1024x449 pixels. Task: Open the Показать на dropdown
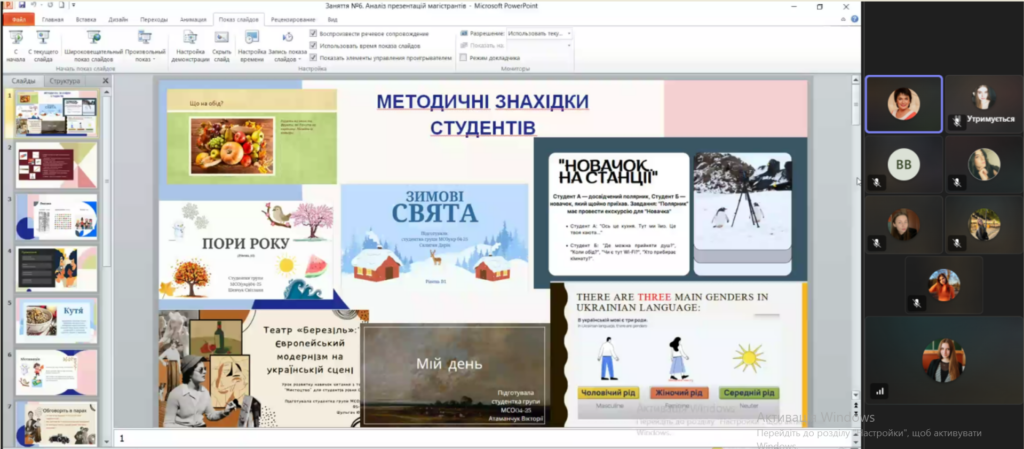[539, 46]
